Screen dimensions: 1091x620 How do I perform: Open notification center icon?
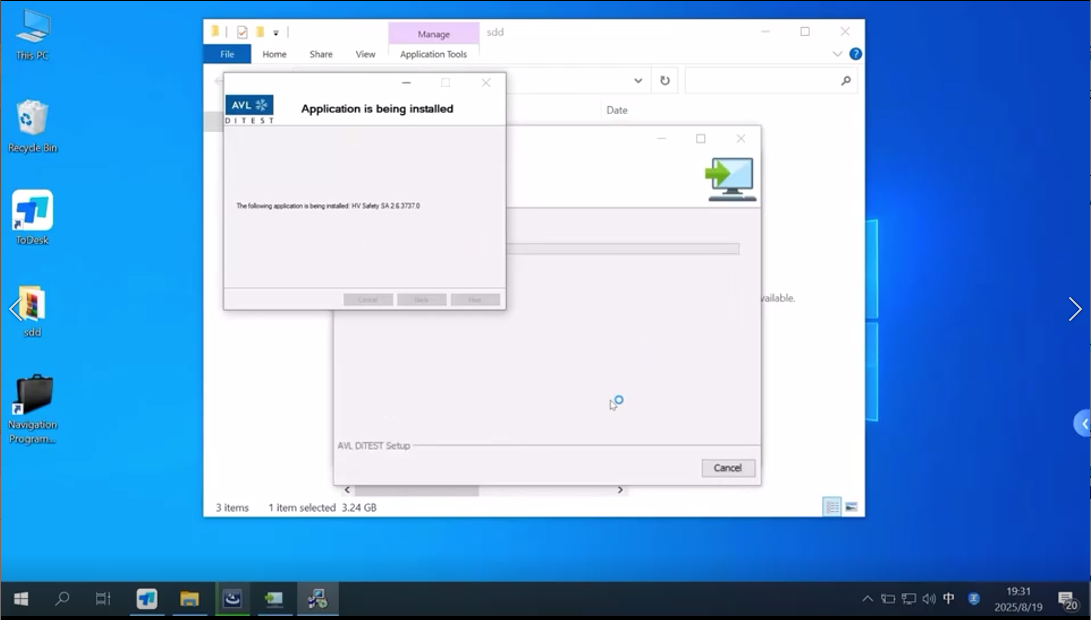click(1067, 599)
